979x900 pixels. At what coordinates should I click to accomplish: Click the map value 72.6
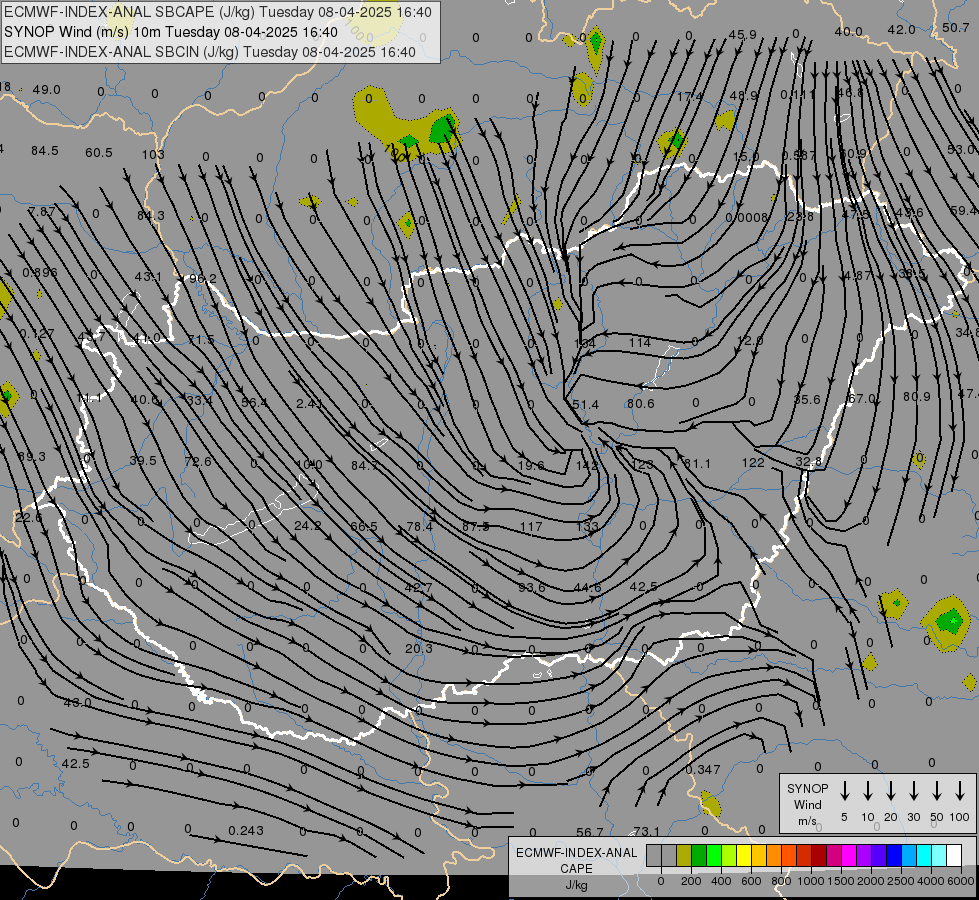pos(198,462)
